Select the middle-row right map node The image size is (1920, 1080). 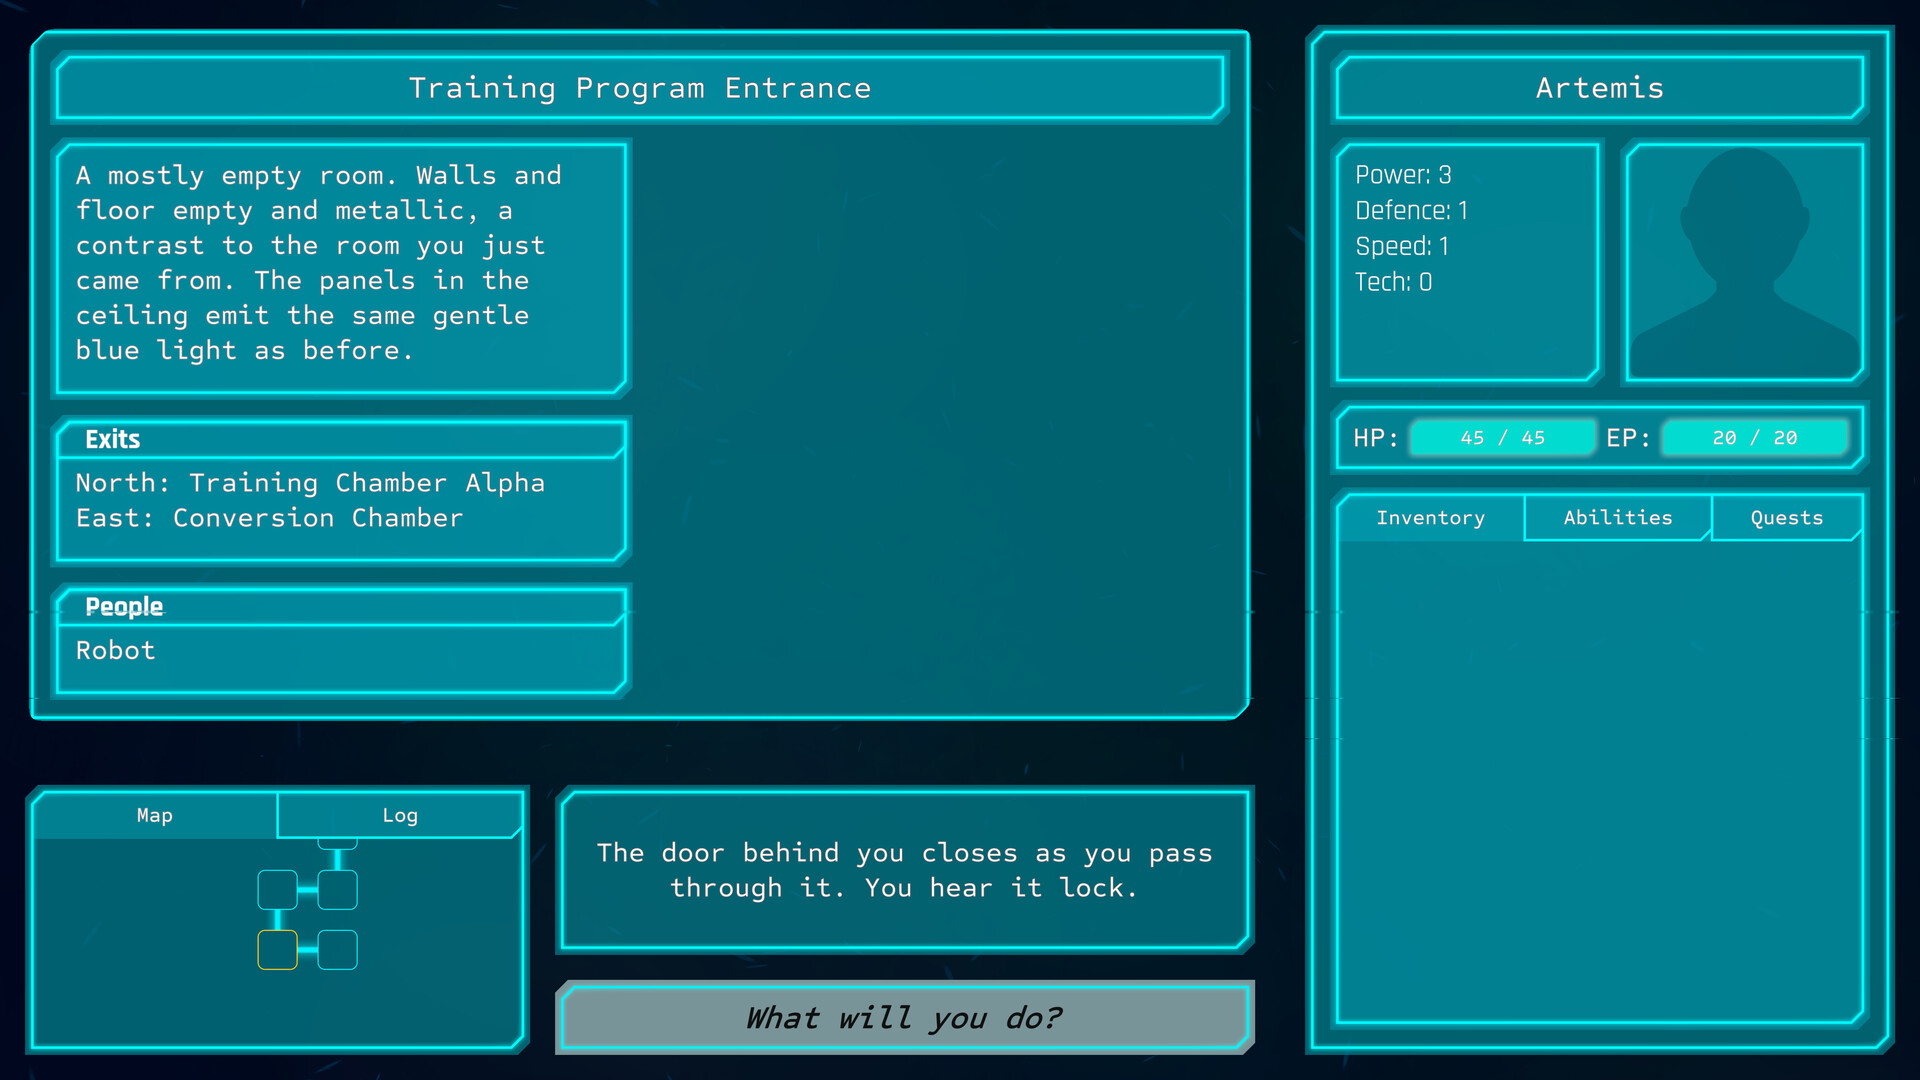point(337,889)
